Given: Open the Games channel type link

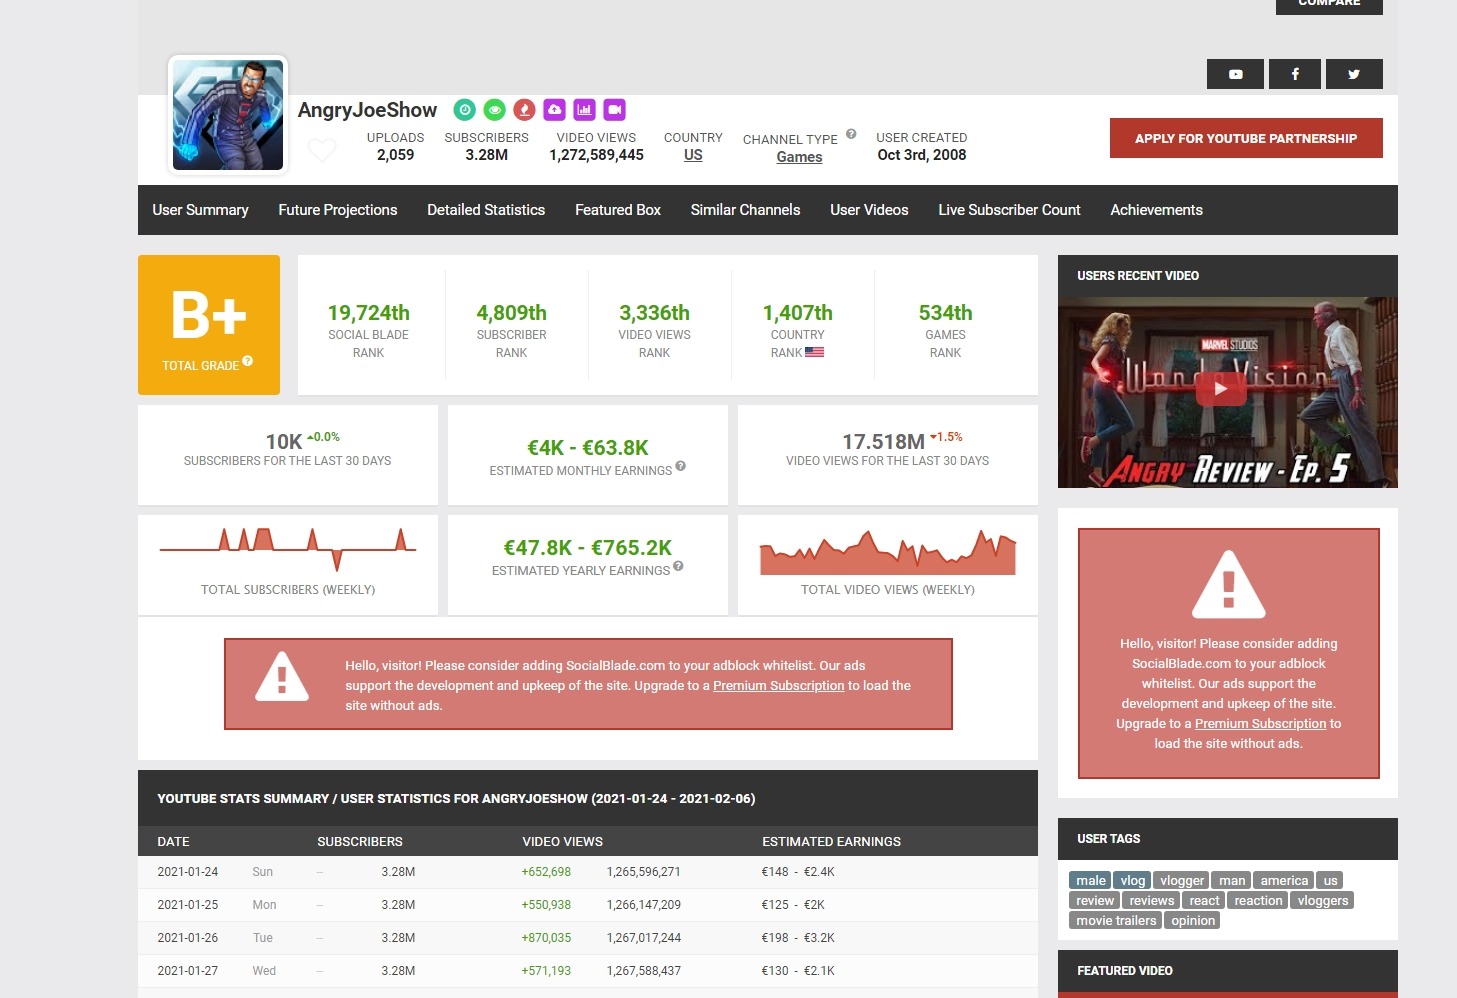Looking at the screenshot, I should coord(799,157).
